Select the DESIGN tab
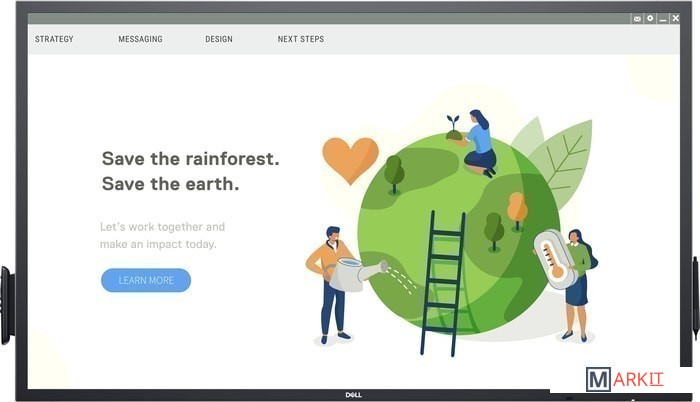700x402 pixels. [x=219, y=39]
